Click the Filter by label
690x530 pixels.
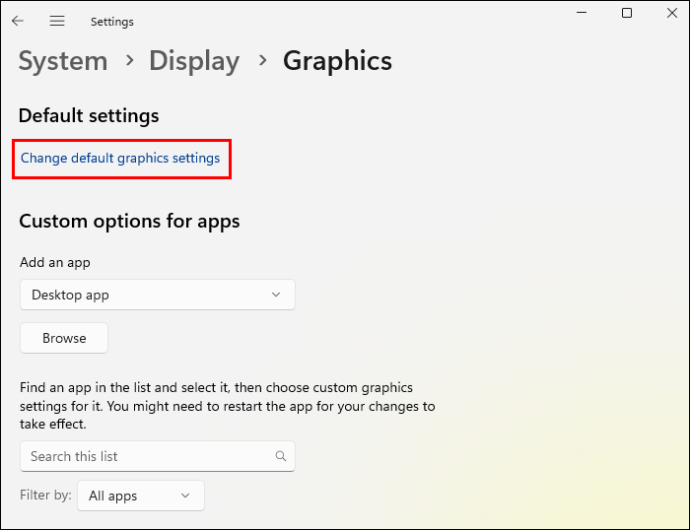[45, 495]
